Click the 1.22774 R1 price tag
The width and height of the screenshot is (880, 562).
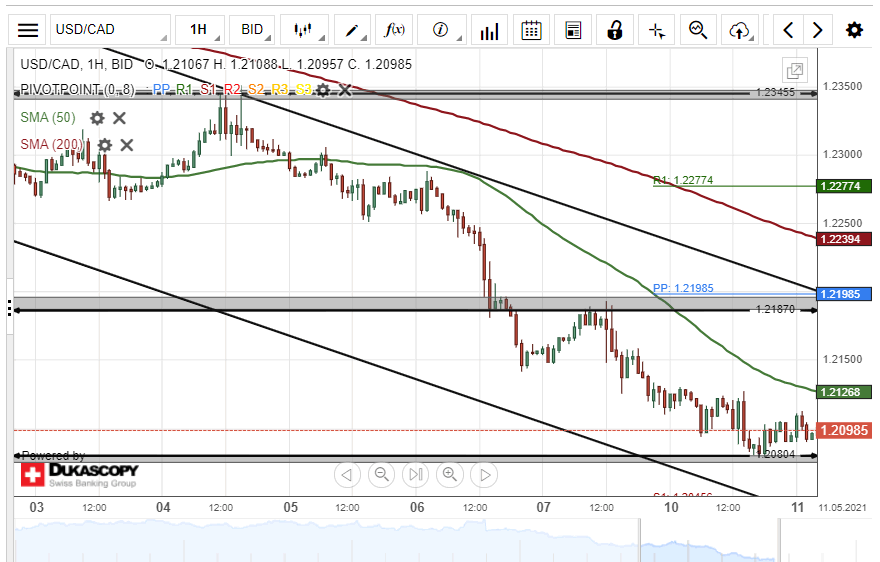tap(844, 186)
